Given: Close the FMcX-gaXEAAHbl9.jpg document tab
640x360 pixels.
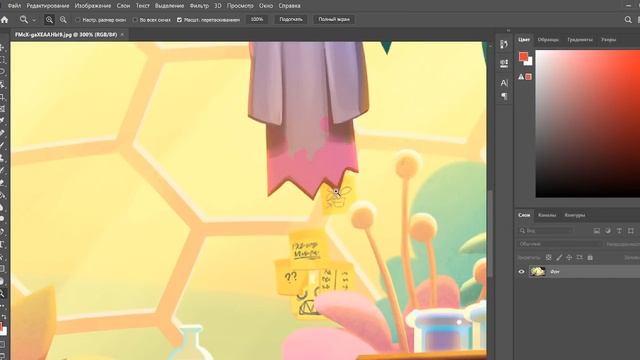Looking at the screenshot, I should (x=122, y=35).
